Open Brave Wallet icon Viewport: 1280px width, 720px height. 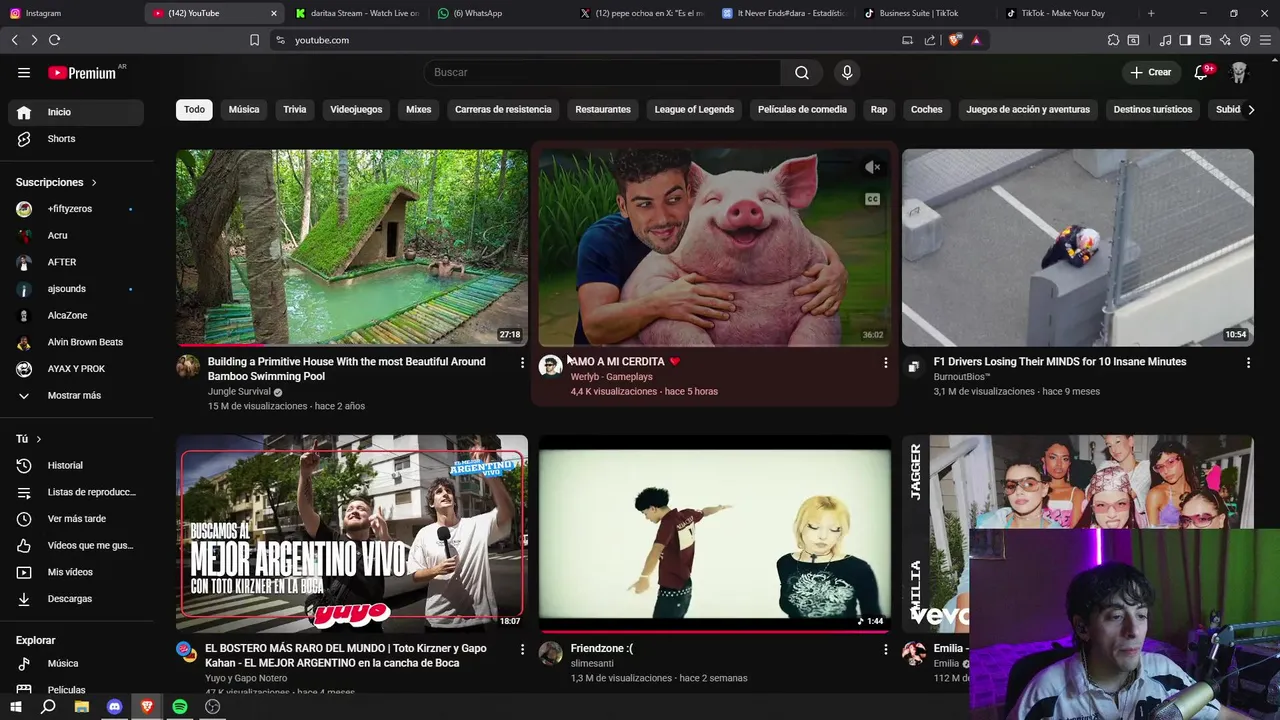click(x=1205, y=40)
